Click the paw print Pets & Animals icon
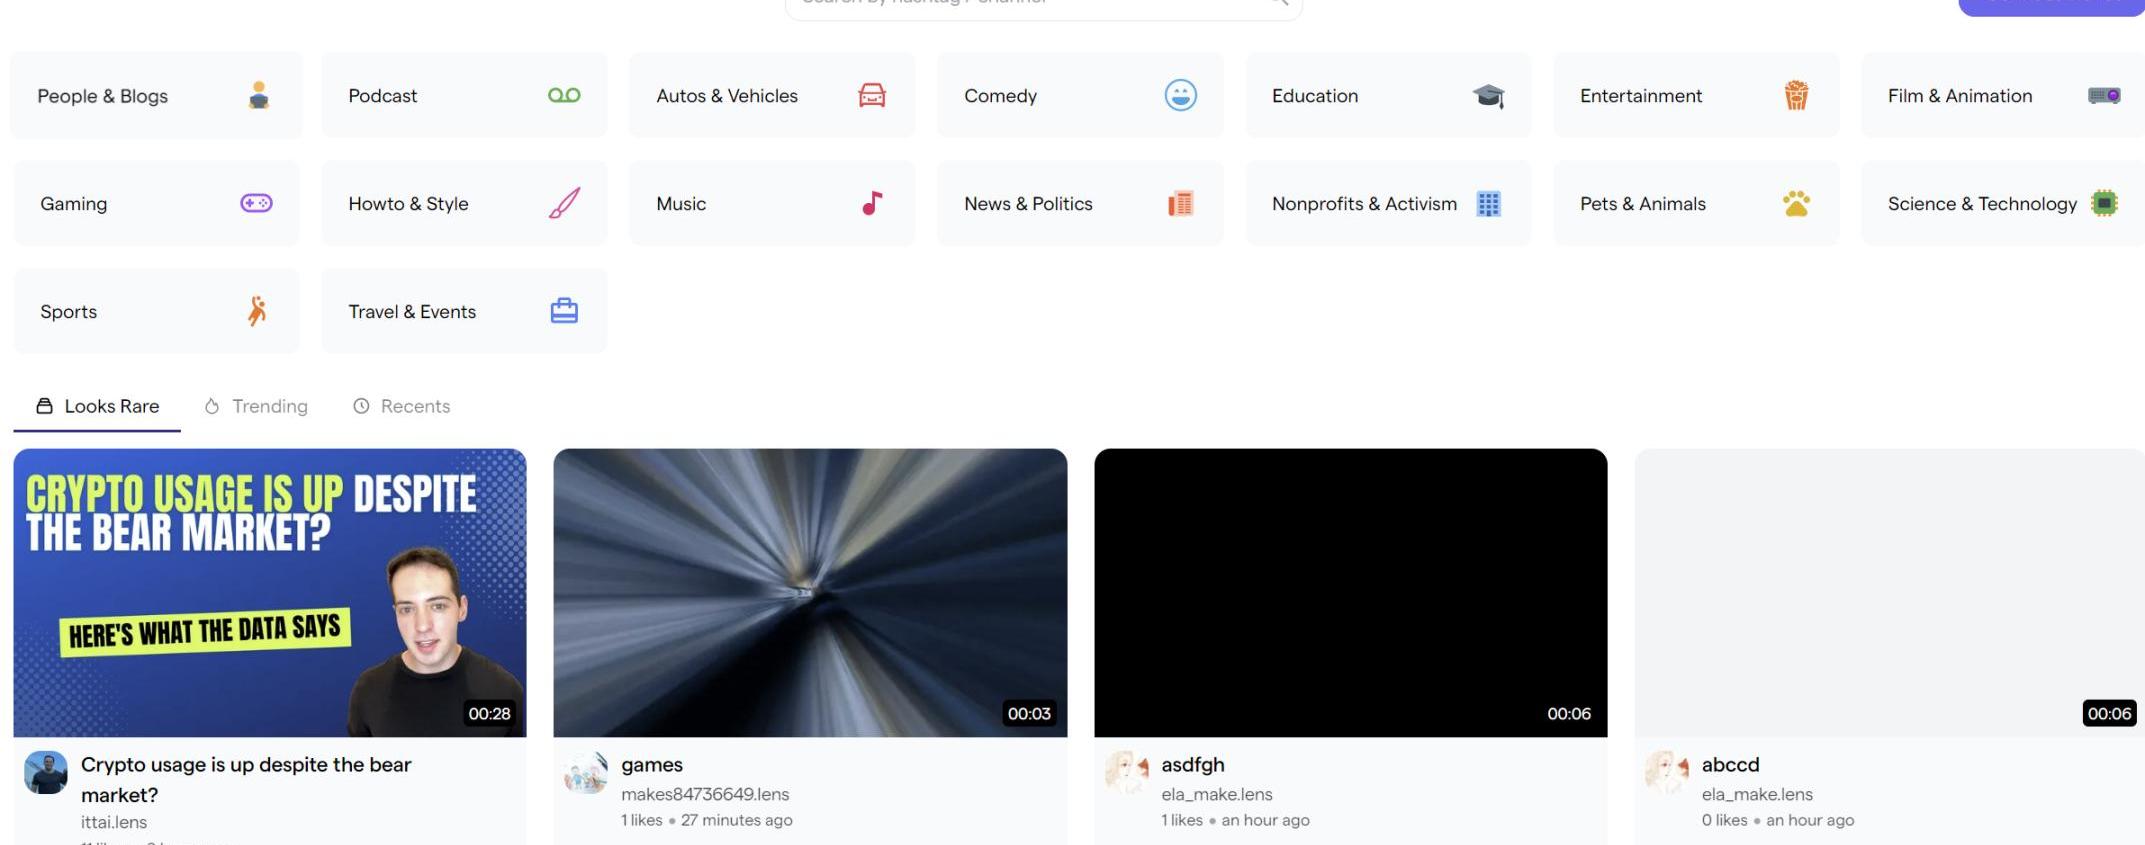 1796,203
